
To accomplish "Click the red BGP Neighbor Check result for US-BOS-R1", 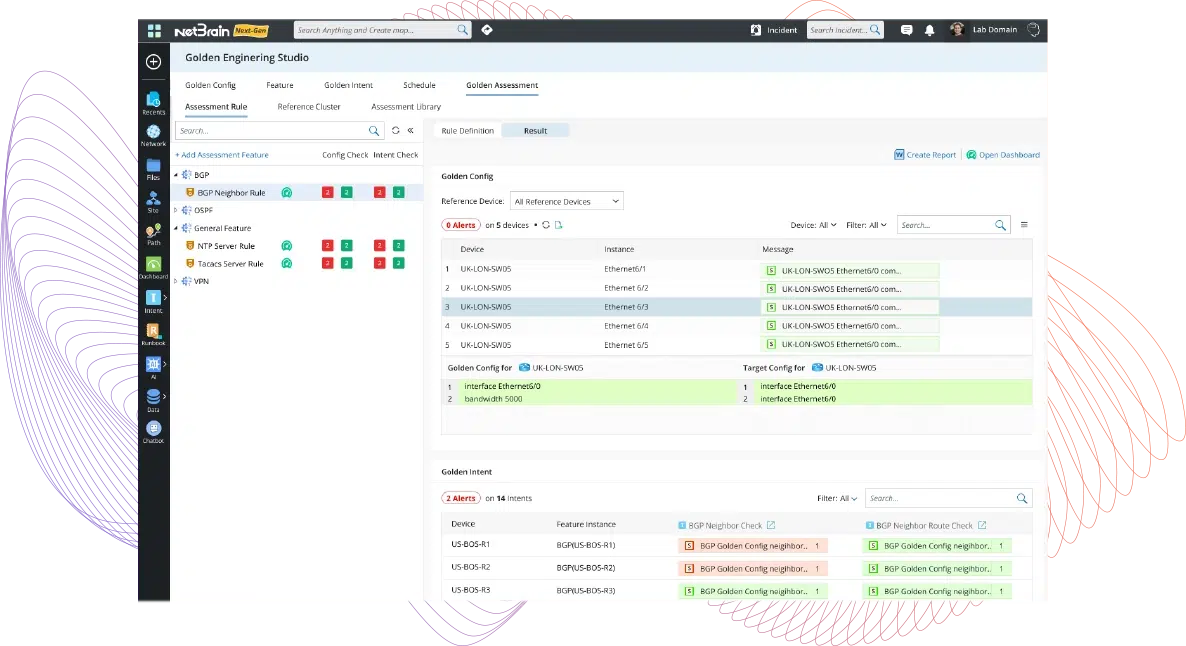I will [753, 545].
